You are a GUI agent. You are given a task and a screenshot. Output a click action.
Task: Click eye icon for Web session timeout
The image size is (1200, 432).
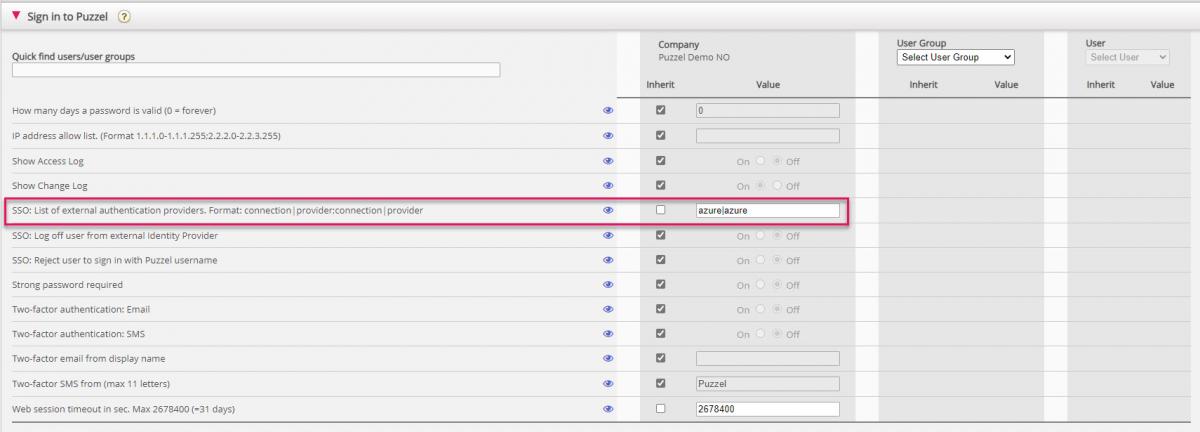tap(608, 409)
